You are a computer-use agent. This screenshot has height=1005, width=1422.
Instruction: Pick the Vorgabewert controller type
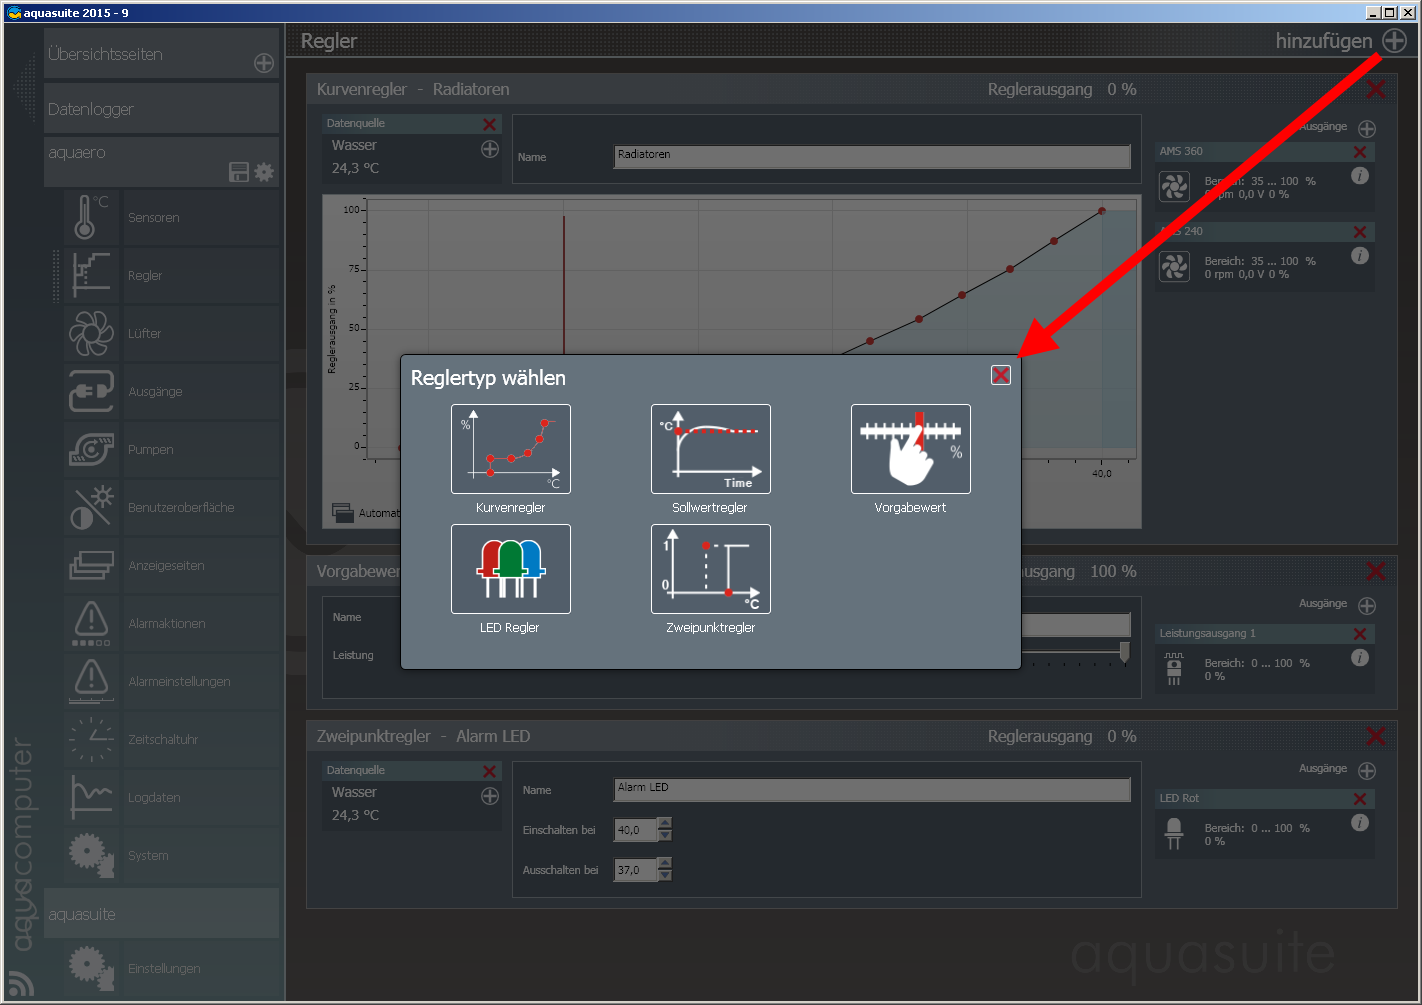point(910,449)
